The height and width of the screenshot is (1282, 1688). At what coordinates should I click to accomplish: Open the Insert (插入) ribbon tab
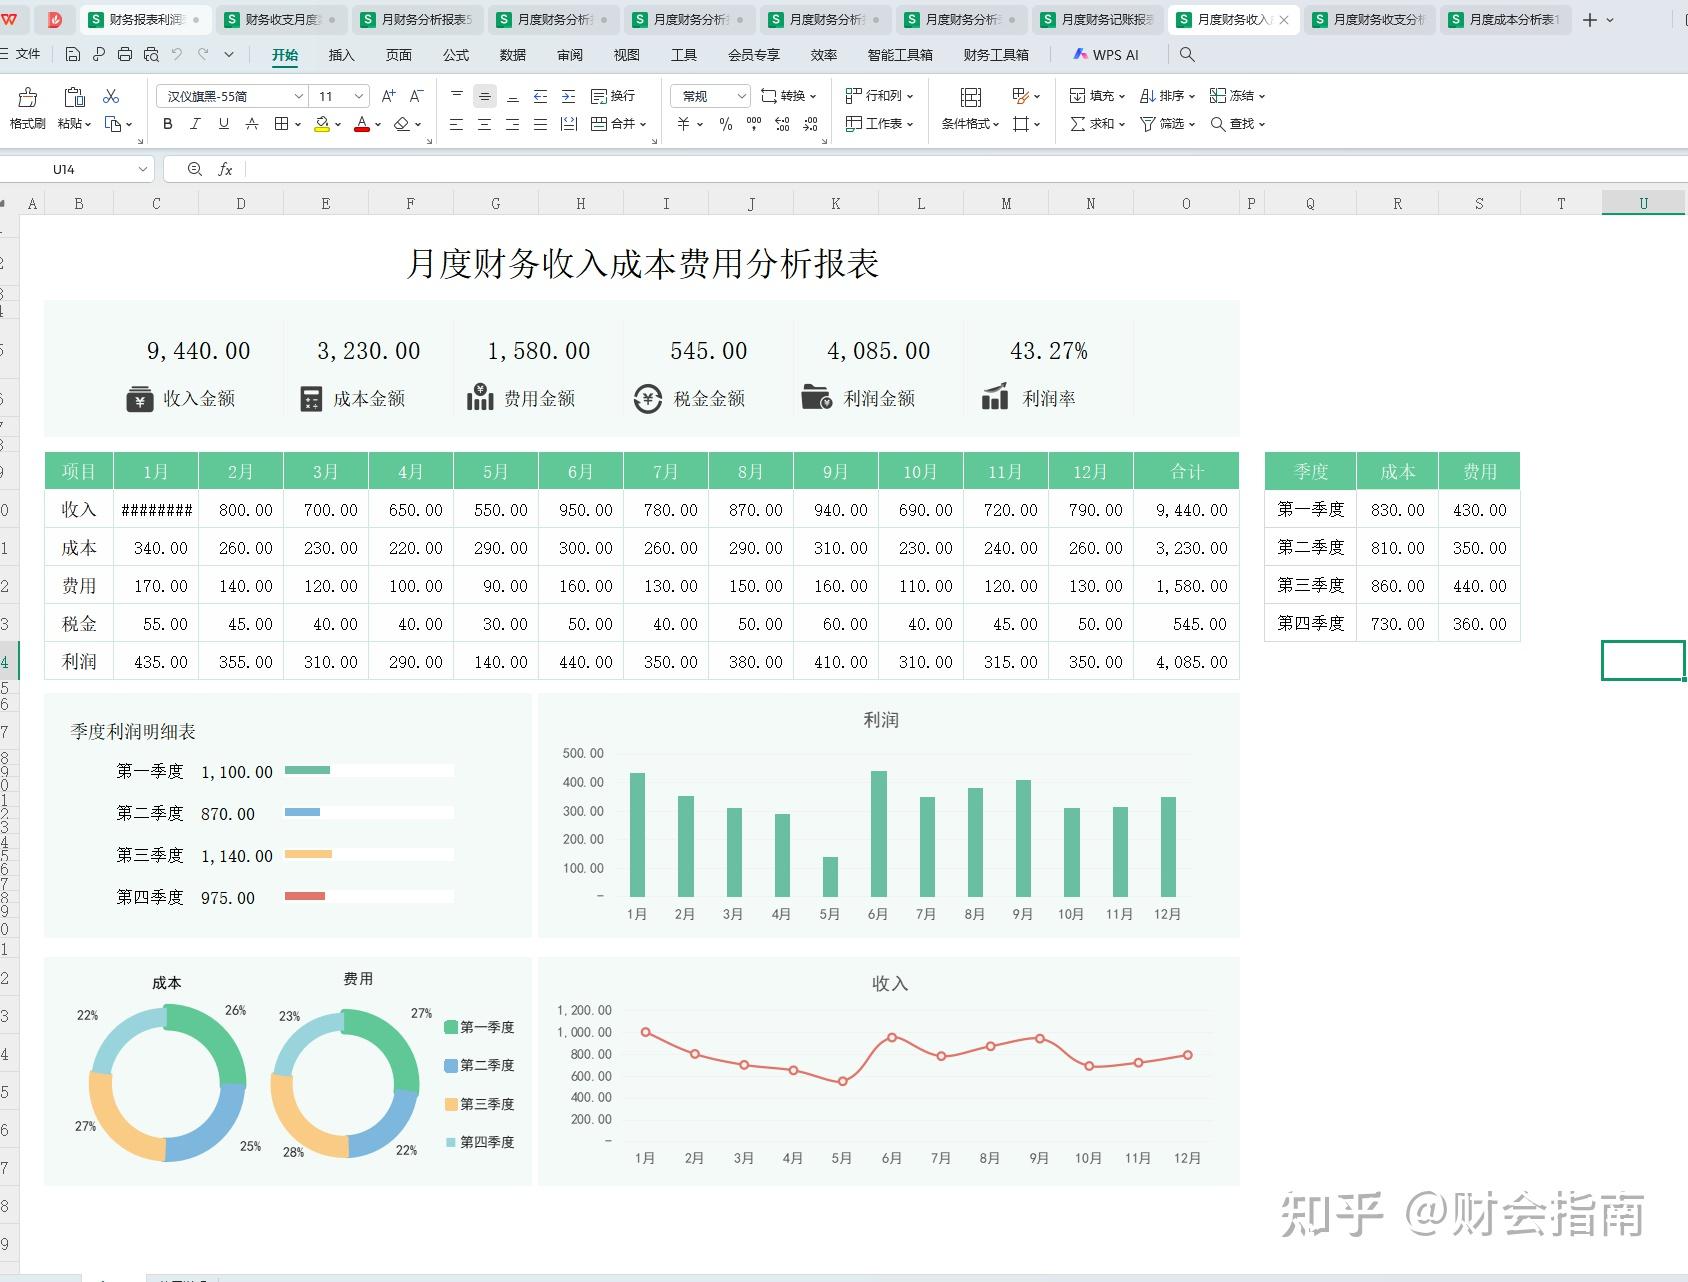click(x=342, y=55)
